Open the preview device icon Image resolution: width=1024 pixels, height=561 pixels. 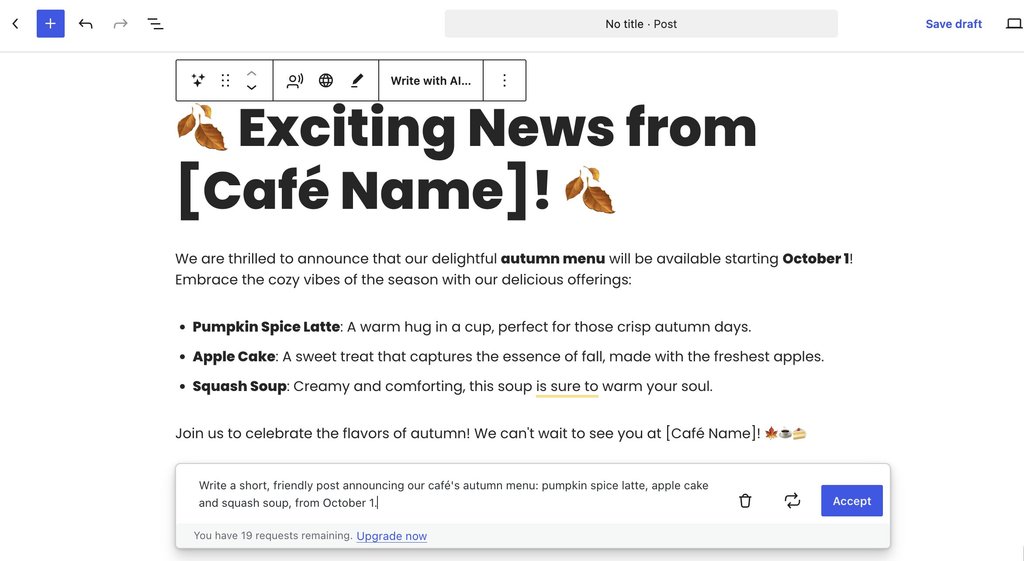click(x=1014, y=24)
